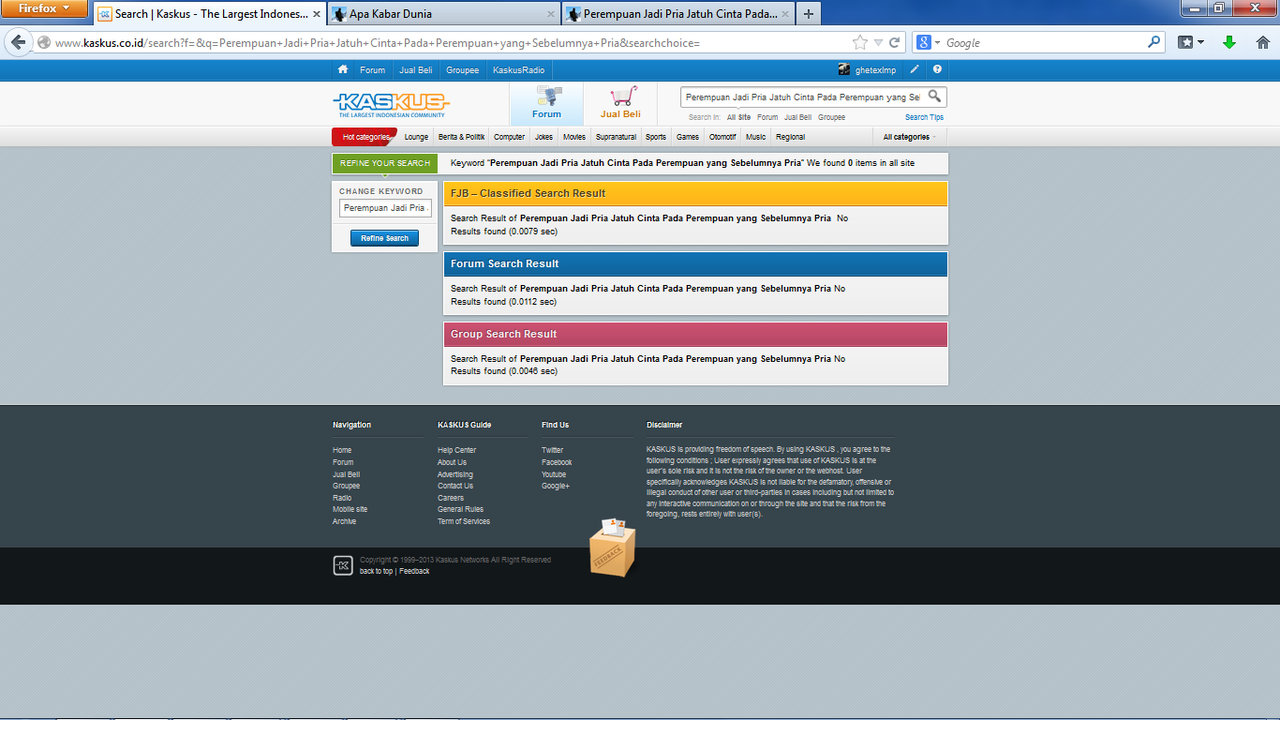Open Forum in top navigation bar
The width and height of the screenshot is (1280, 735).
373,70
